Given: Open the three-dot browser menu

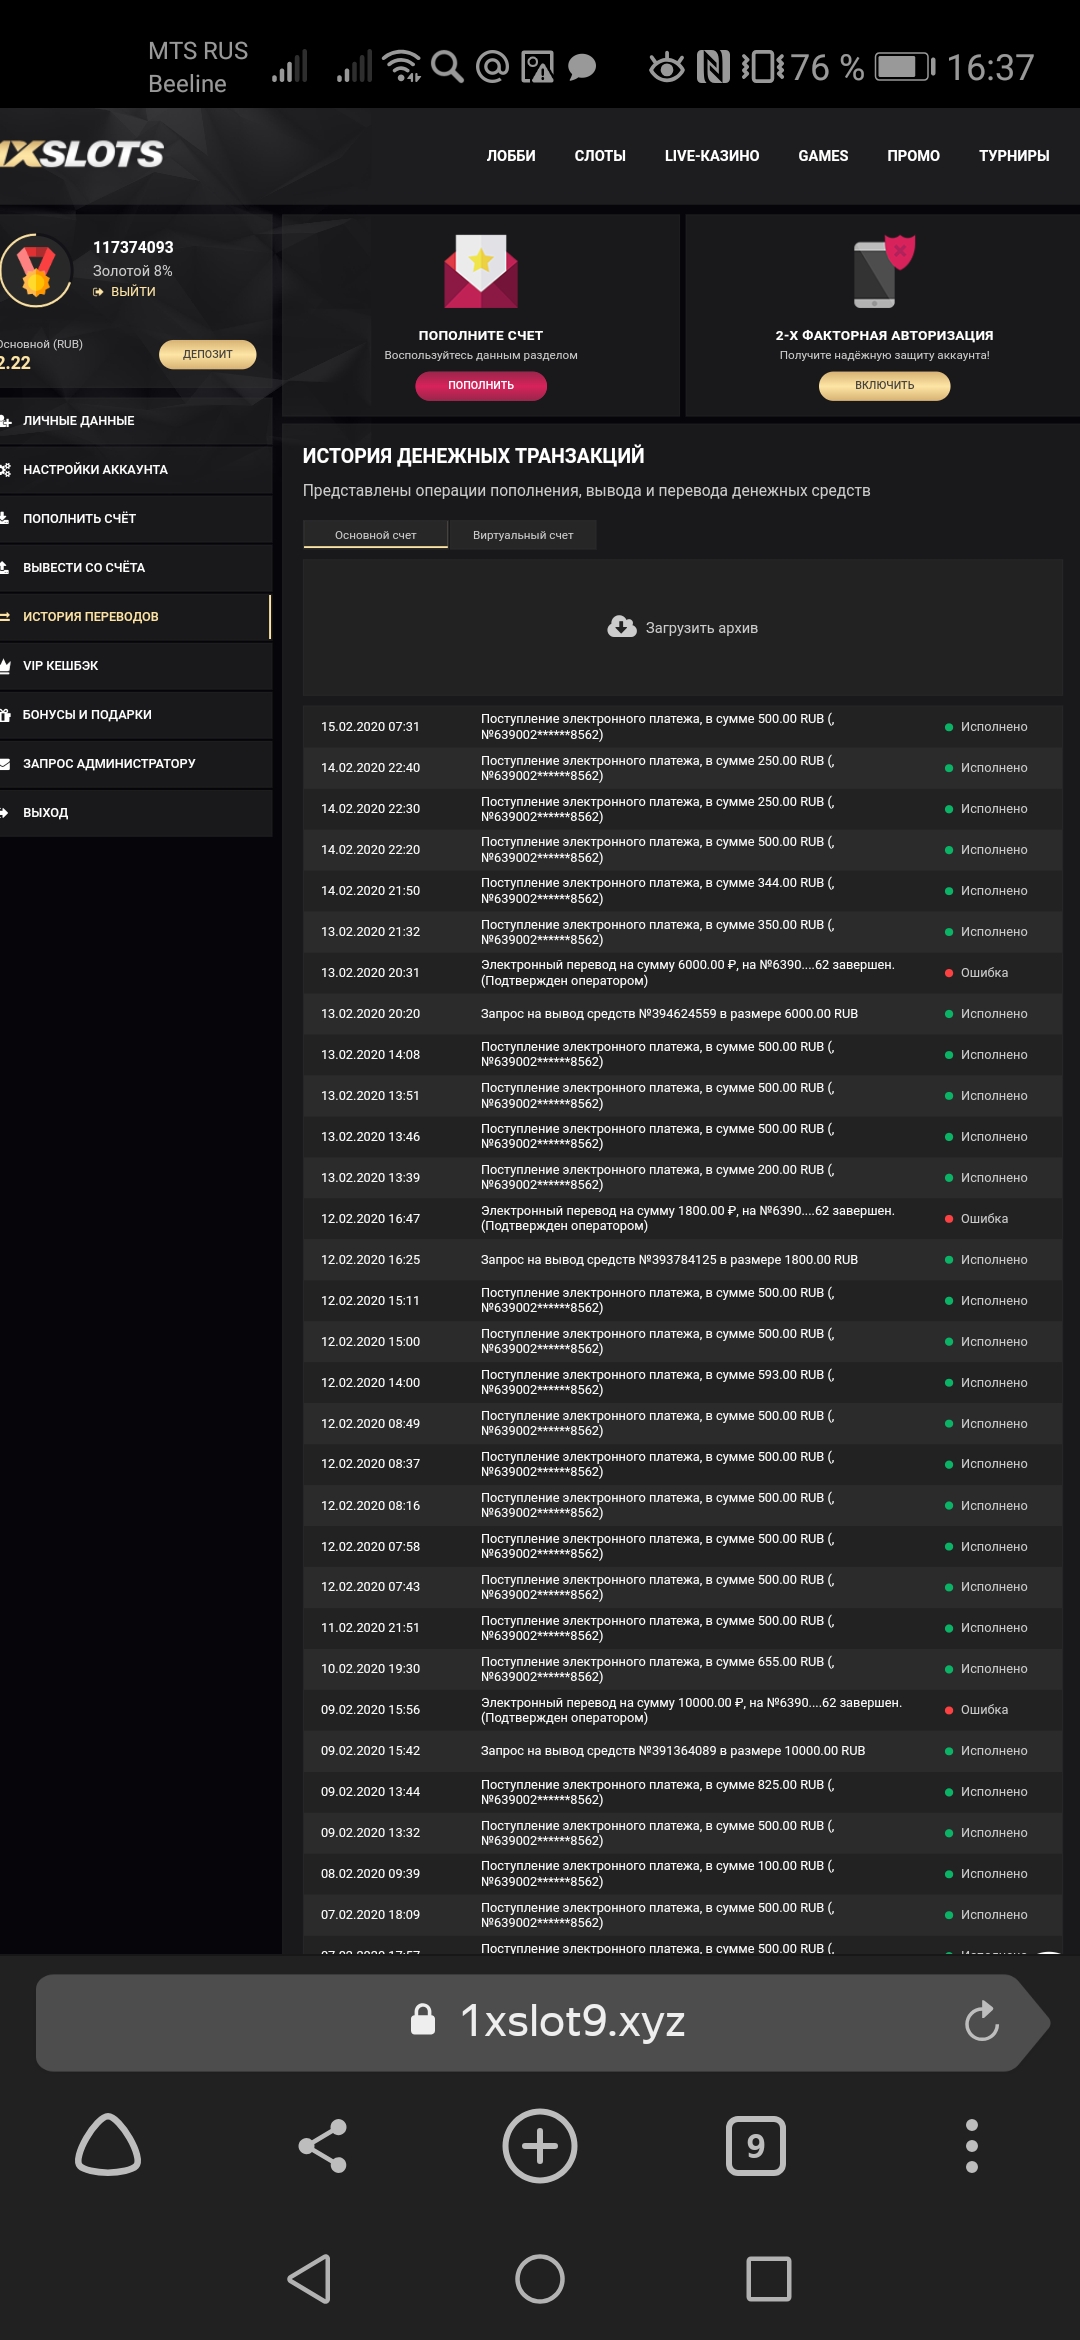Looking at the screenshot, I should coord(971,2146).
